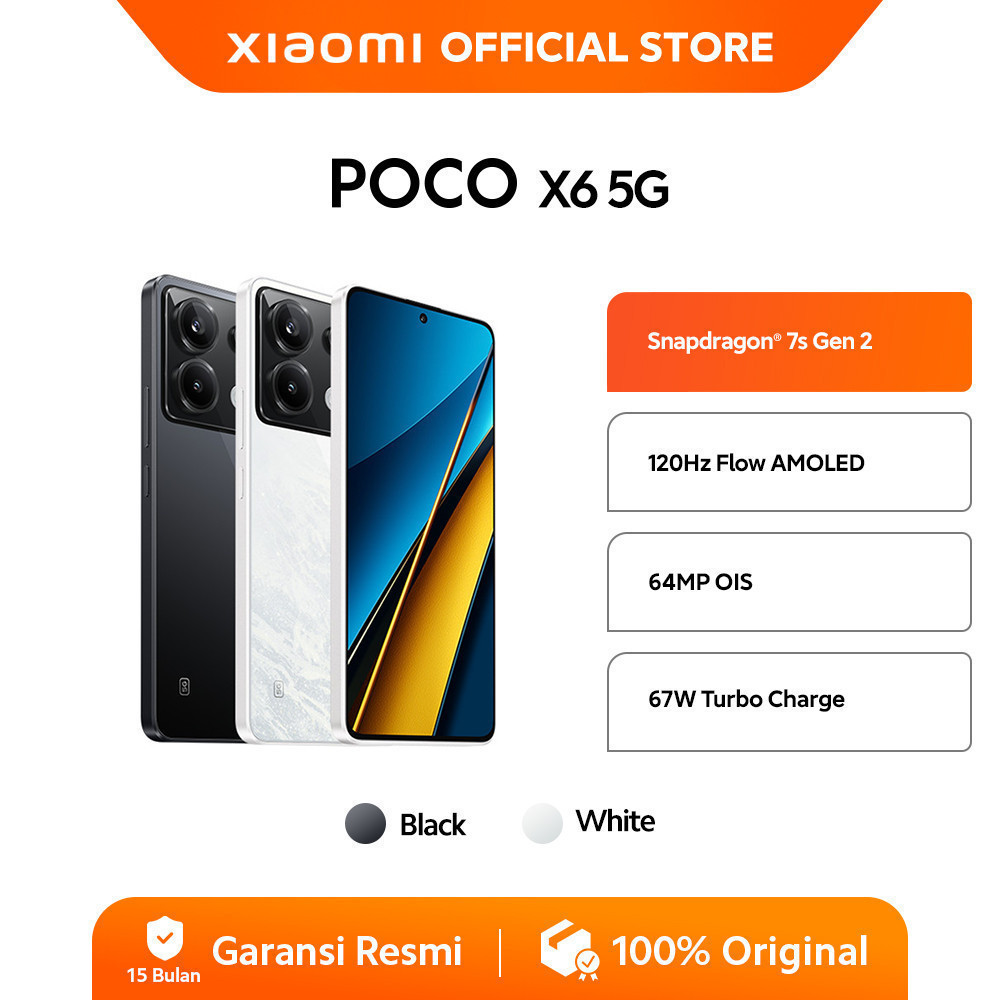Click the black phone's top camera lens

click(x=196, y=325)
